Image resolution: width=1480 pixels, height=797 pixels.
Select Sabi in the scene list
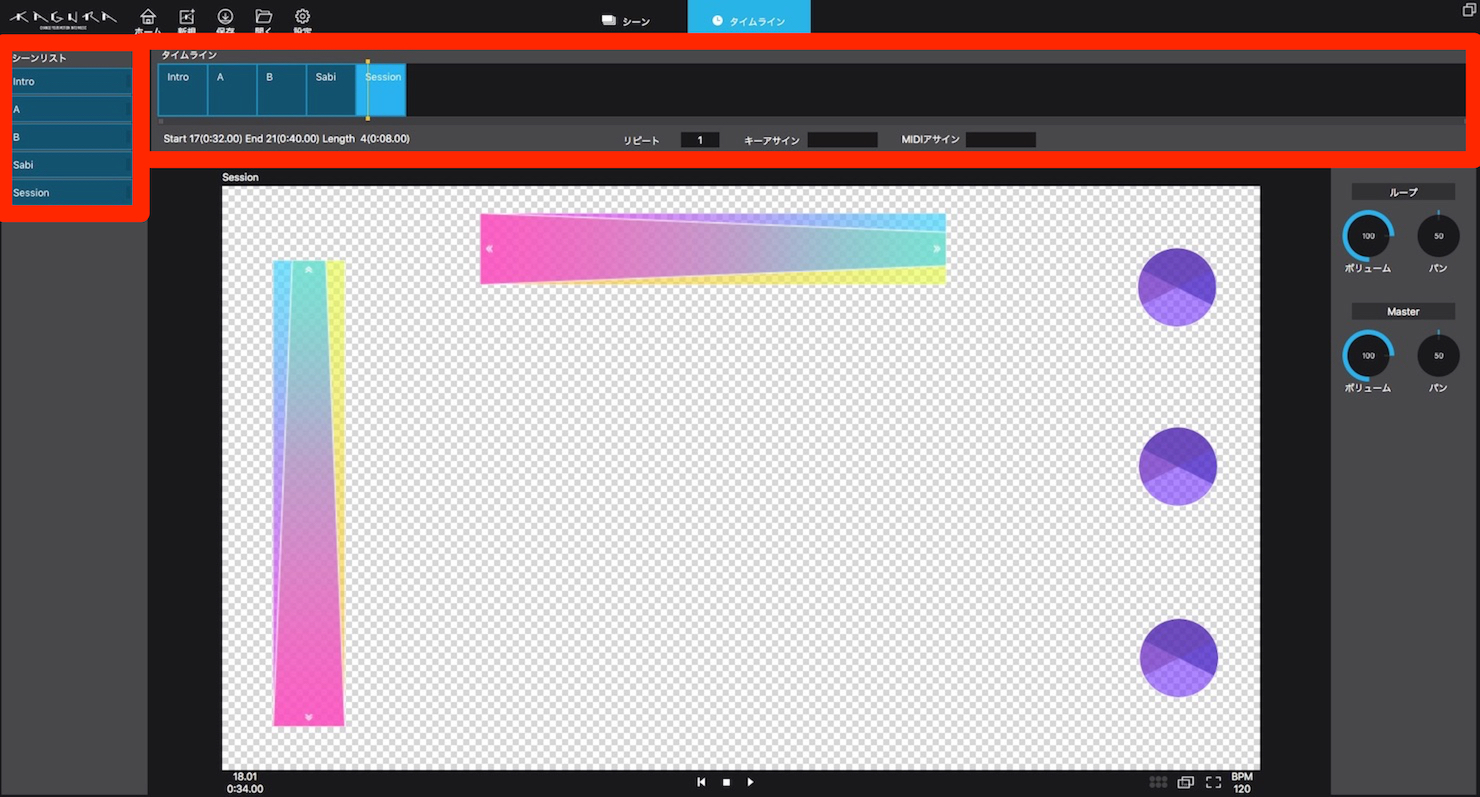71,165
